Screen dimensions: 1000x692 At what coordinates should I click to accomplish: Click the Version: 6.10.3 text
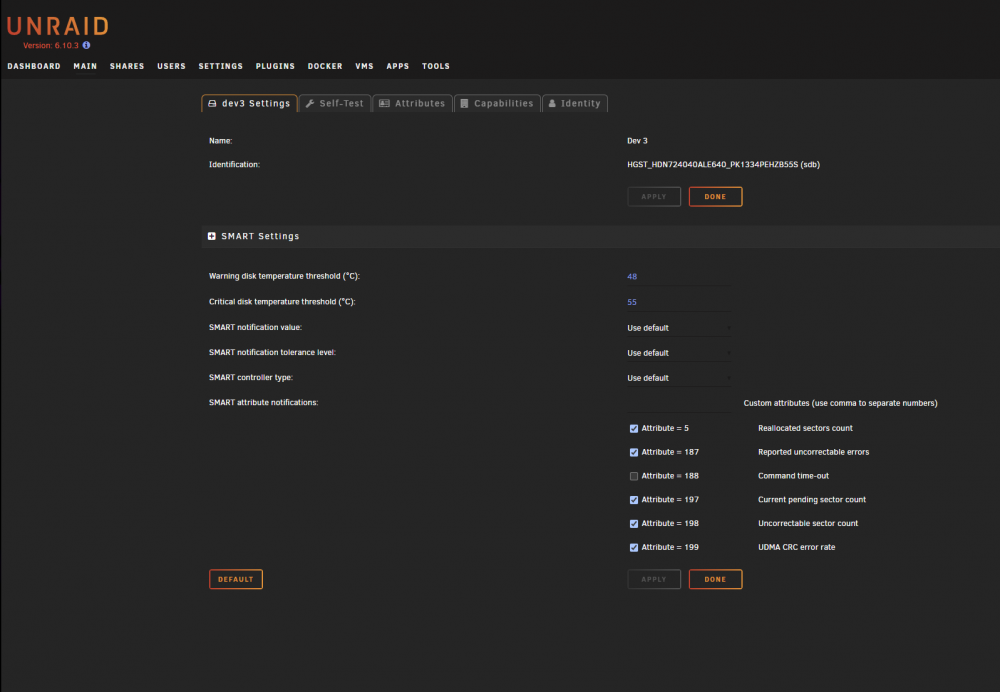(51, 46)
